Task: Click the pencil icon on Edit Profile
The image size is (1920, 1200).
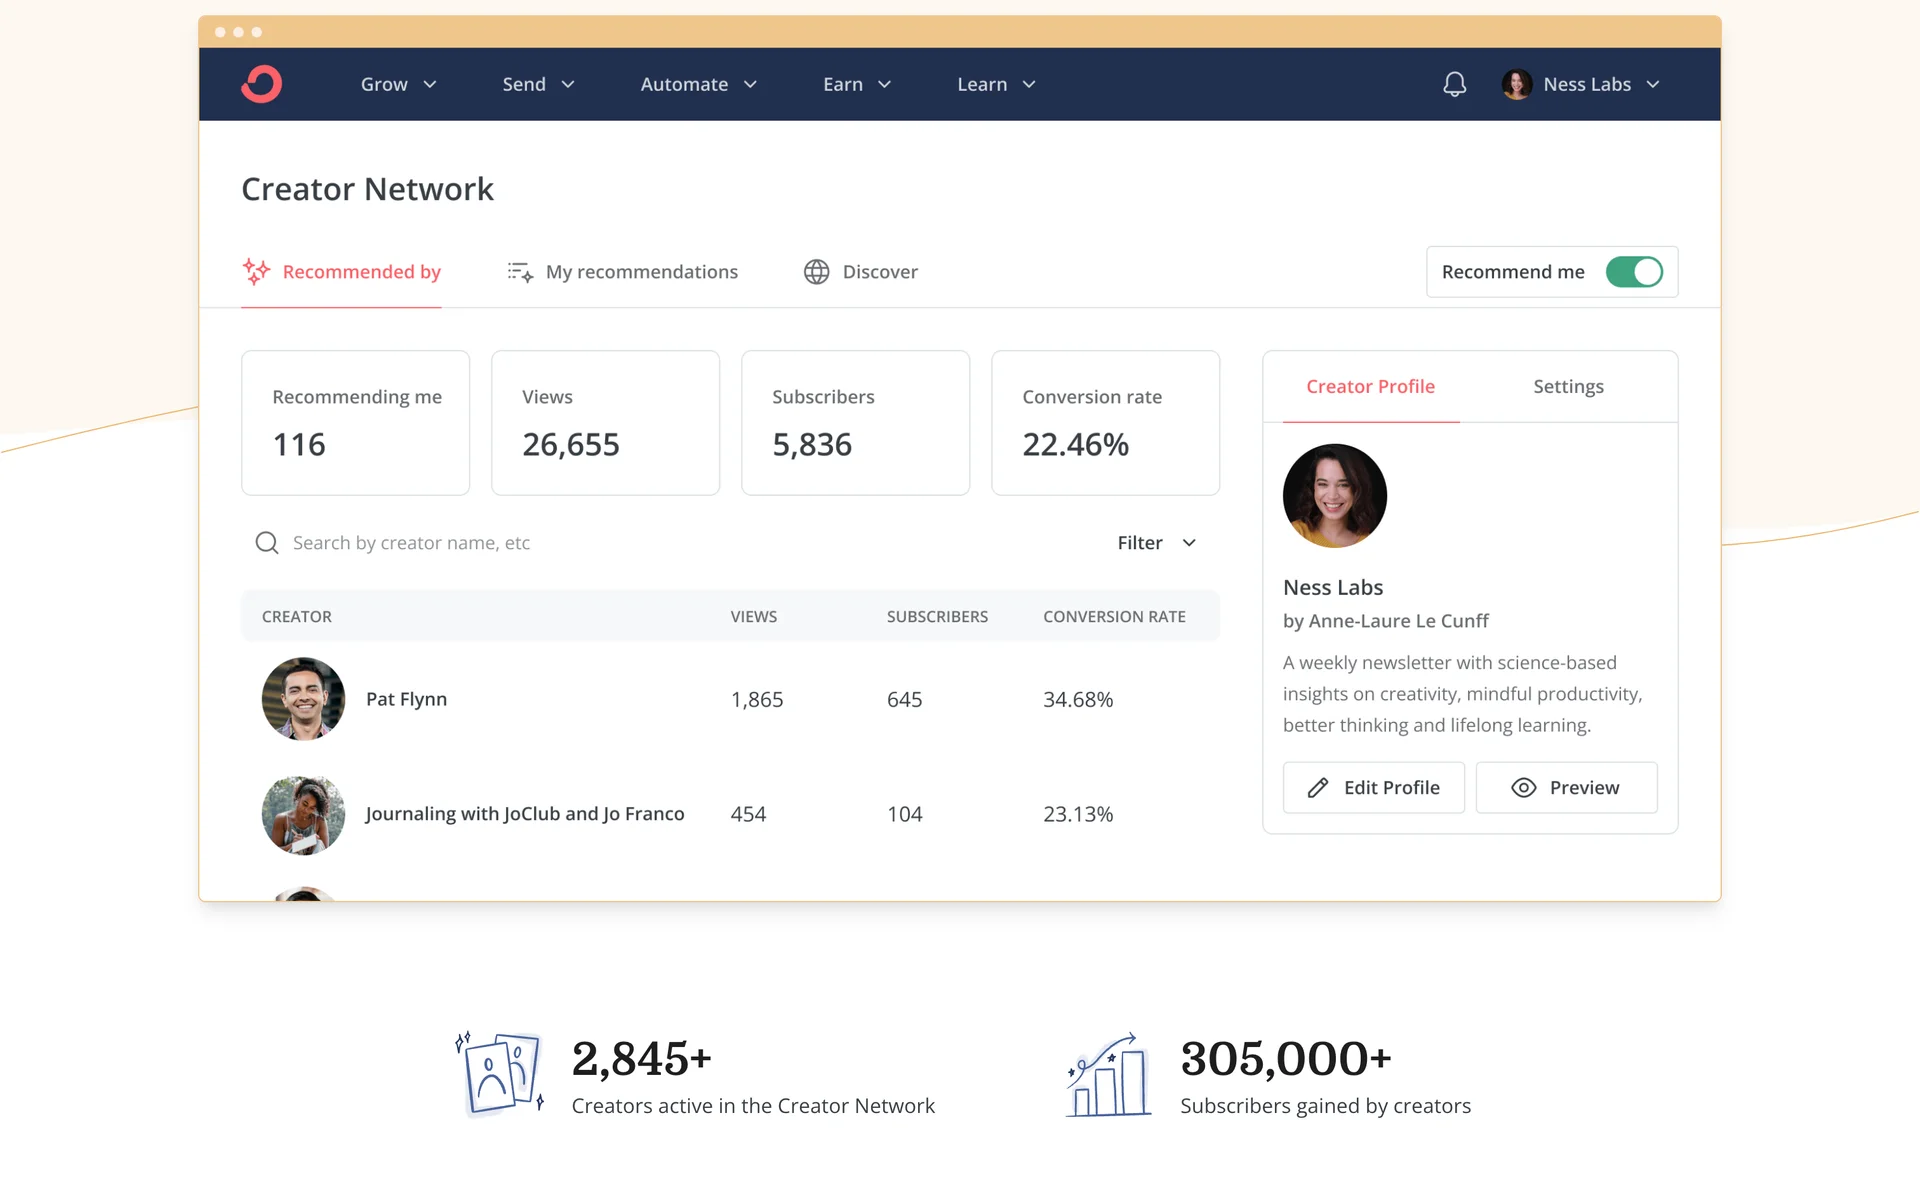Action: [x=1318, y=788]
